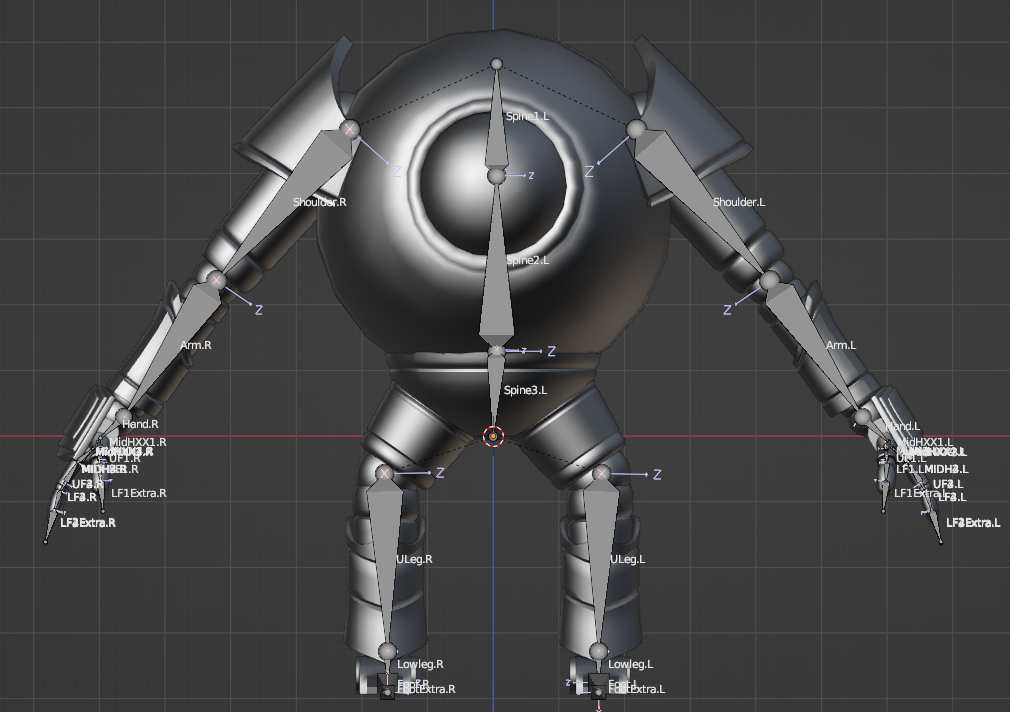Click the Hand.L bone label

coord(902,426)
